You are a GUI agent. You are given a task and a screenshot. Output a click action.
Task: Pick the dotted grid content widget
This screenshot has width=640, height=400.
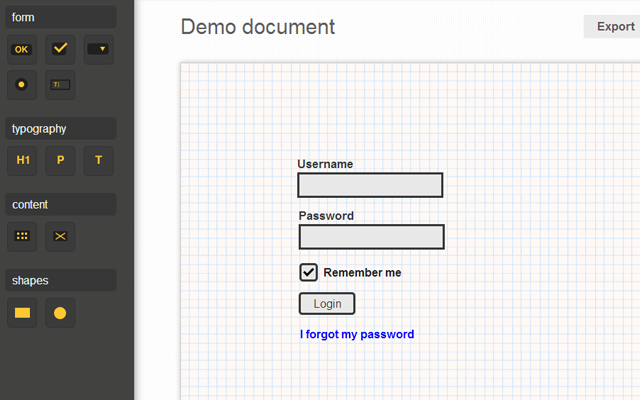pos(22,236)
